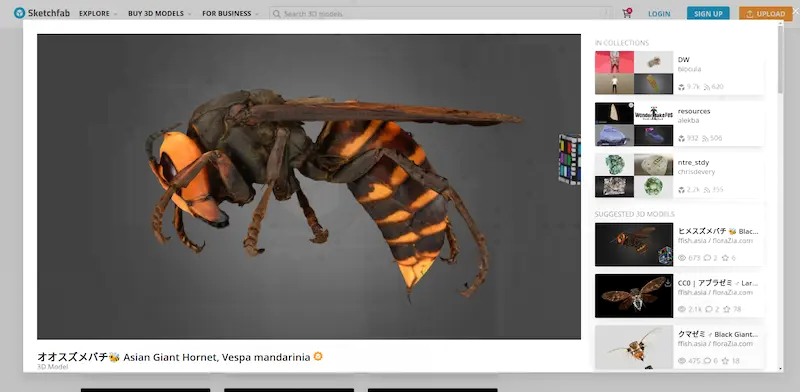Open the クマゼミ Black Giant model title
Image resolution: width=800 pixels, height=392 pixels.
pos(717,334)
